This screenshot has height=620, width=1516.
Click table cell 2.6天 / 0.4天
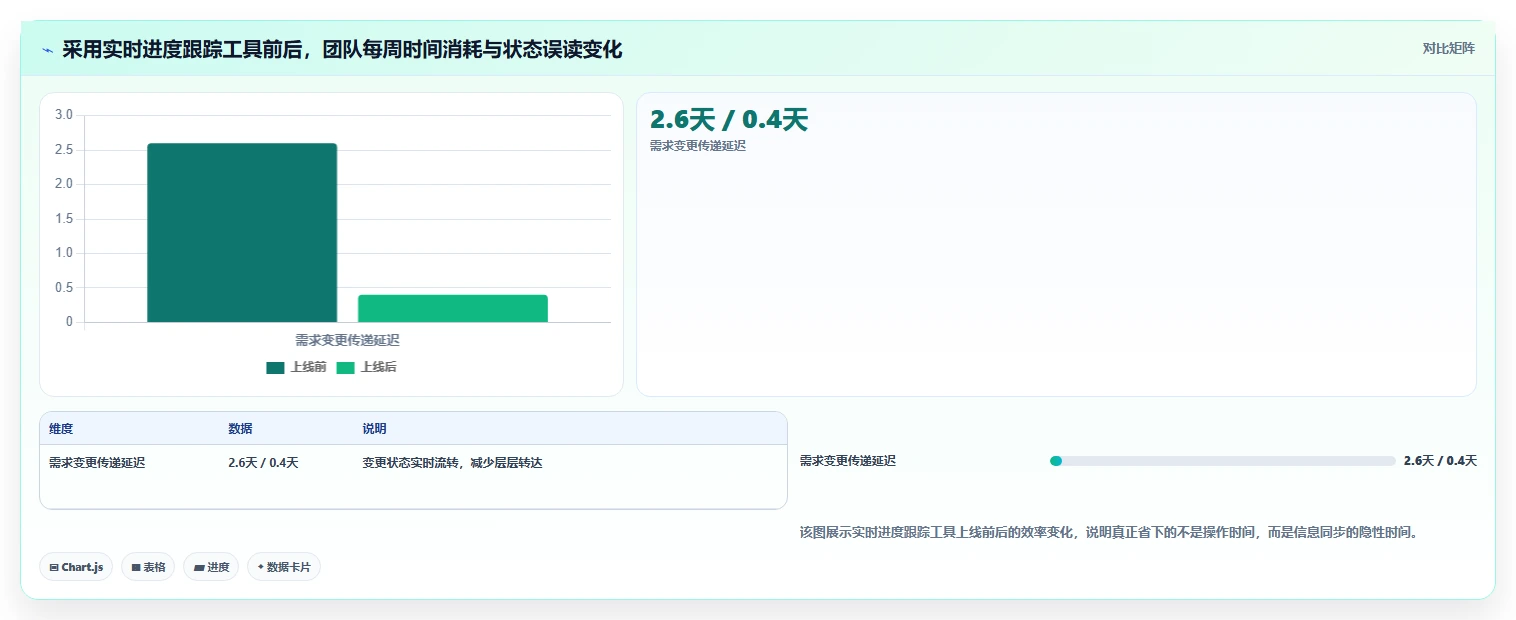click(x=263, y=463)
